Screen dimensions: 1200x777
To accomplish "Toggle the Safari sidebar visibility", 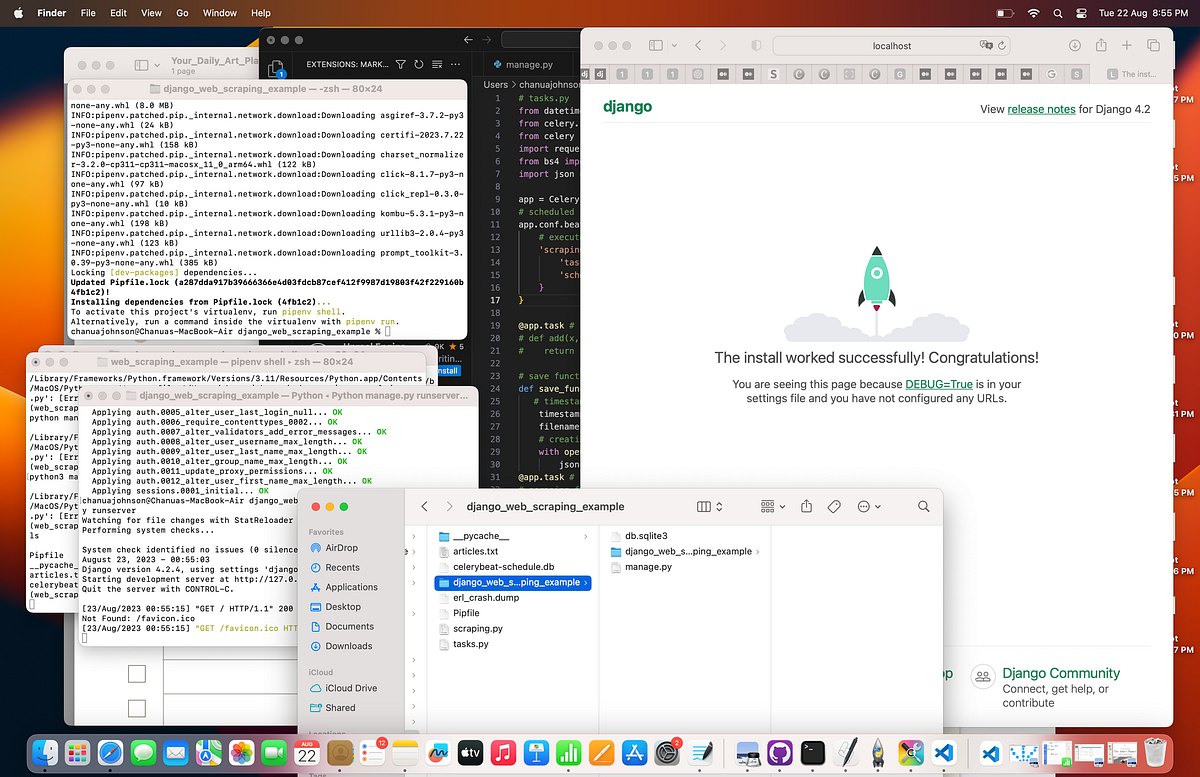I will pos(656,45).
